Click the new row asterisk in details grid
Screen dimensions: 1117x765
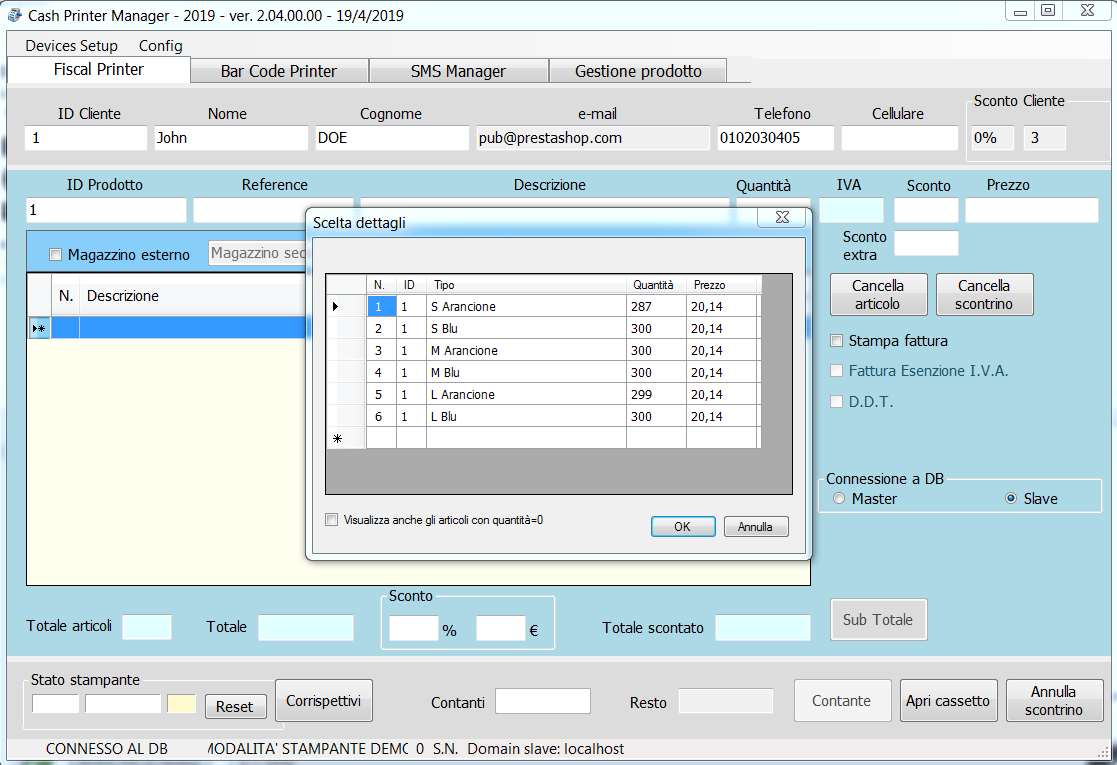(x=337, y=438)
